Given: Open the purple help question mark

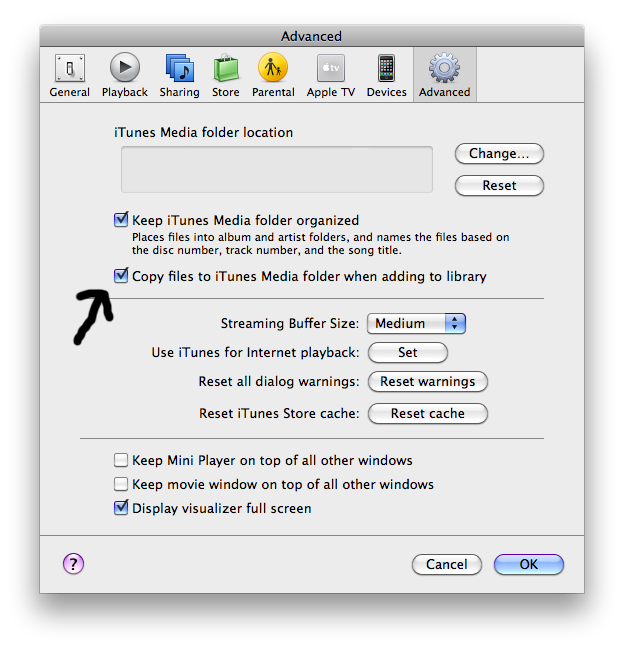Looking at the screenshot, I should [74, 564].
